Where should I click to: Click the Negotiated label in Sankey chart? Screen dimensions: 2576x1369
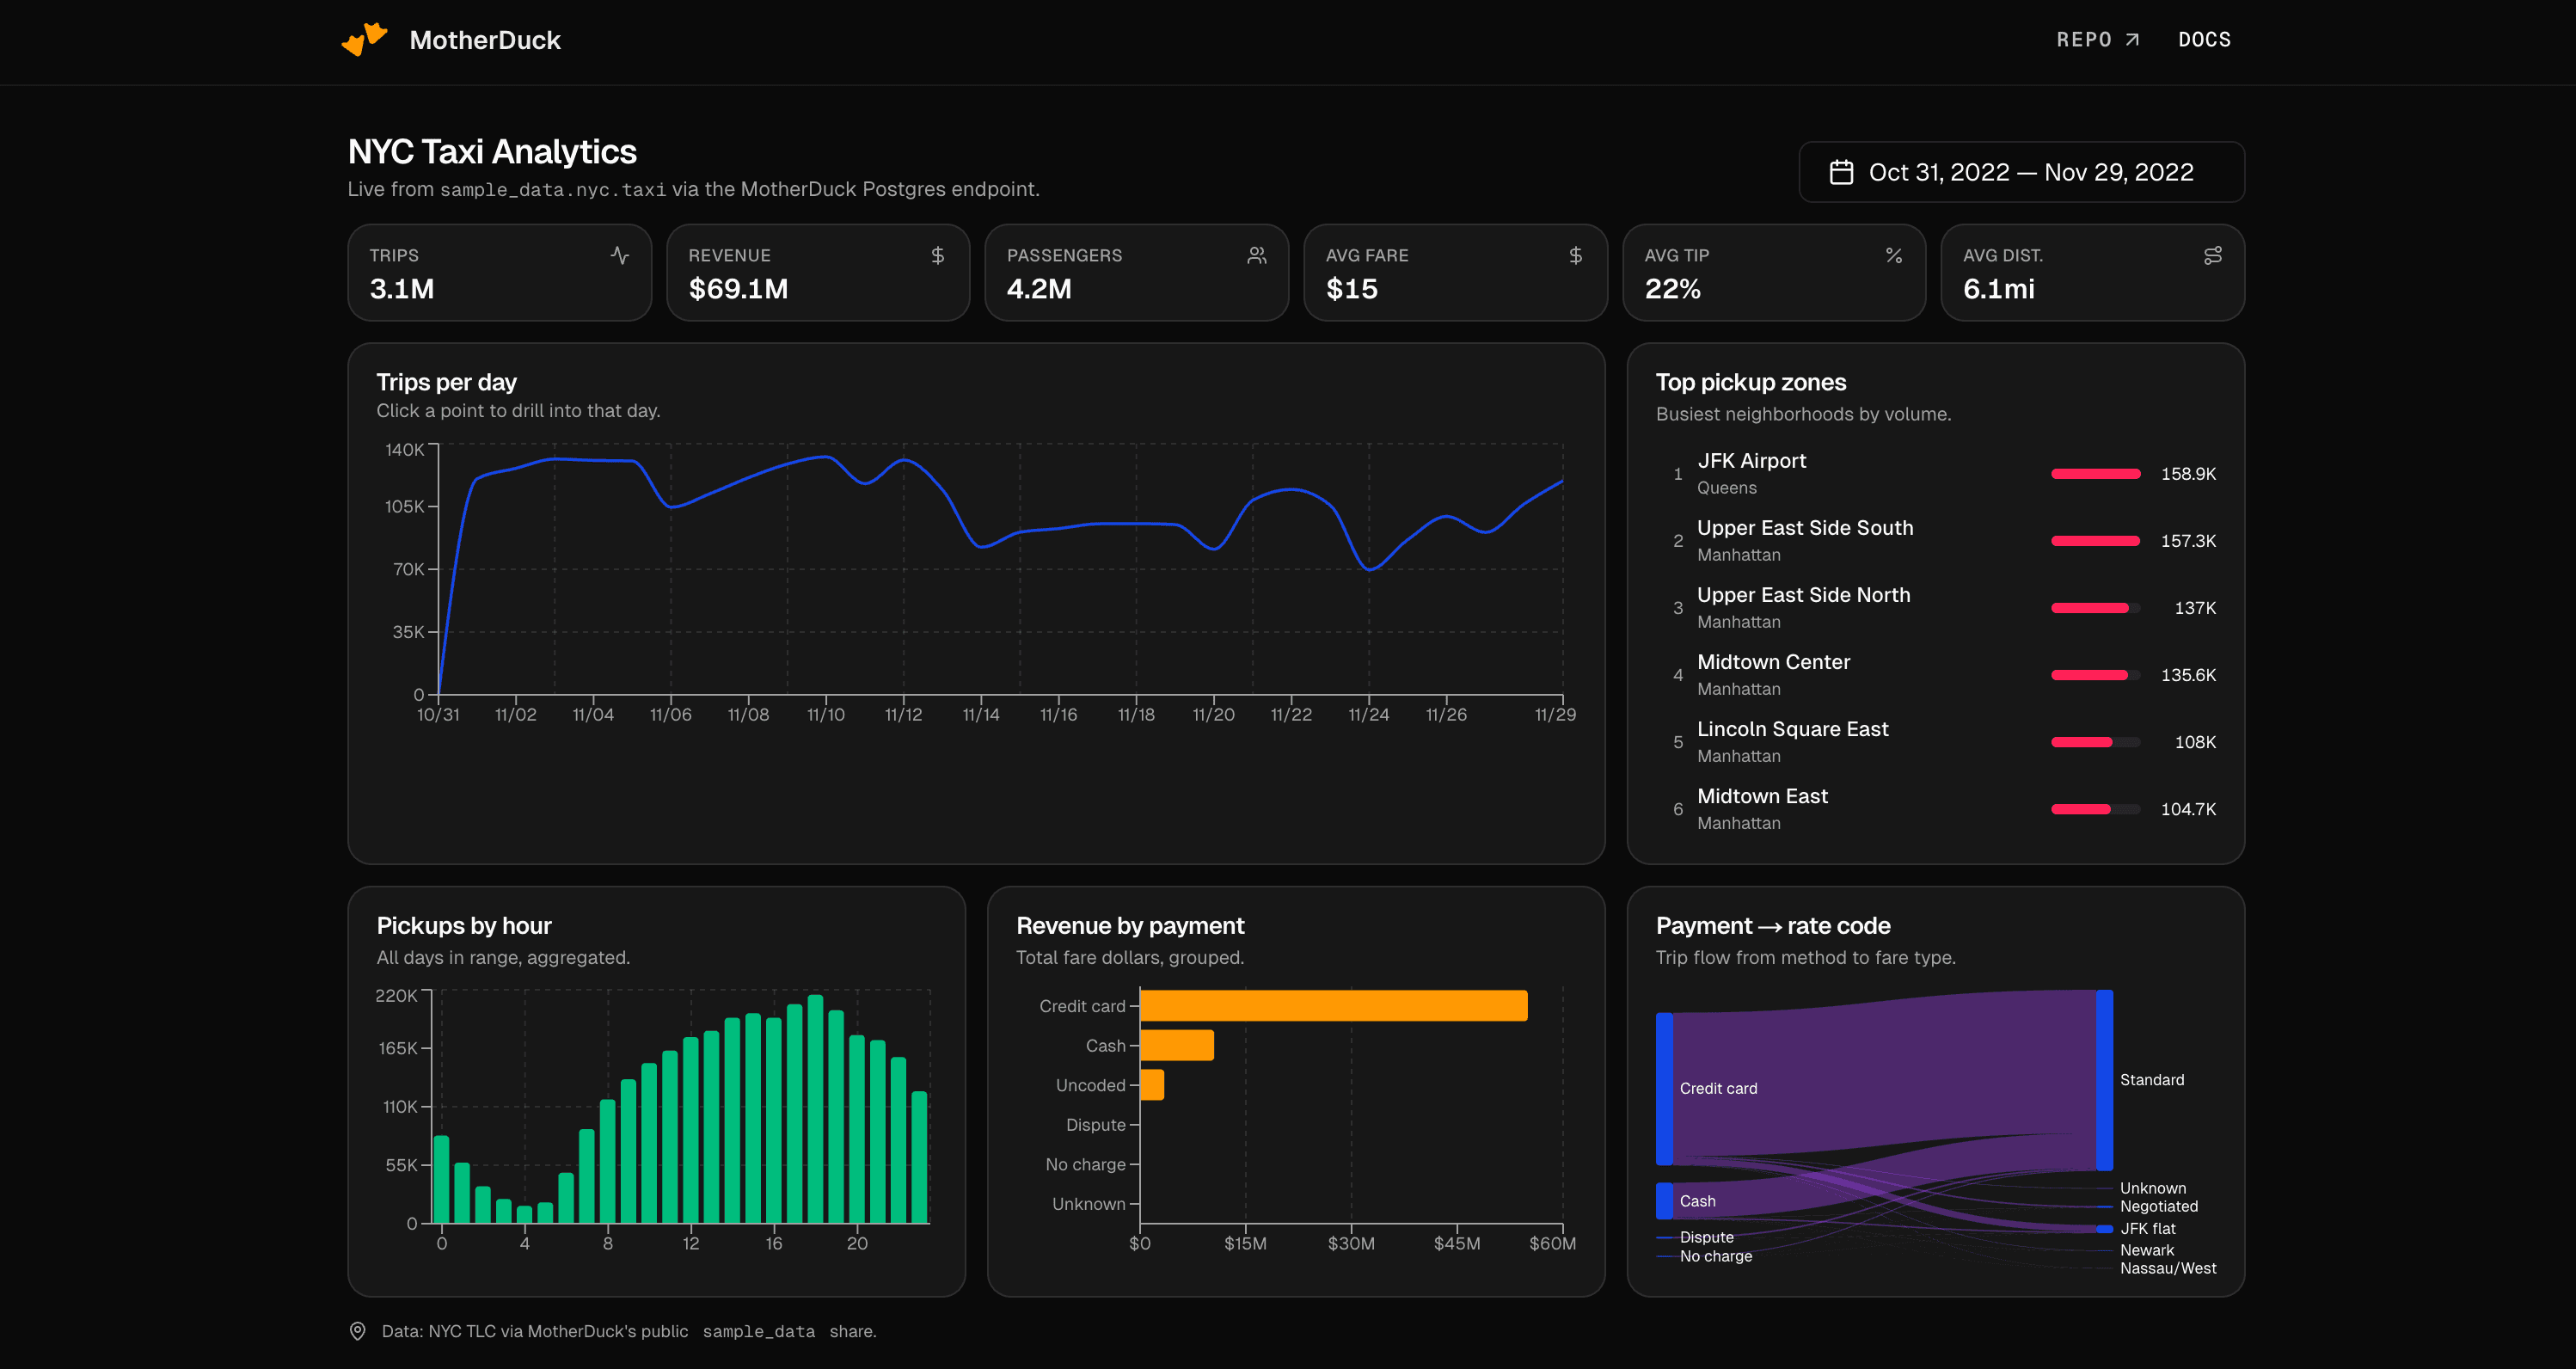2159,1207
